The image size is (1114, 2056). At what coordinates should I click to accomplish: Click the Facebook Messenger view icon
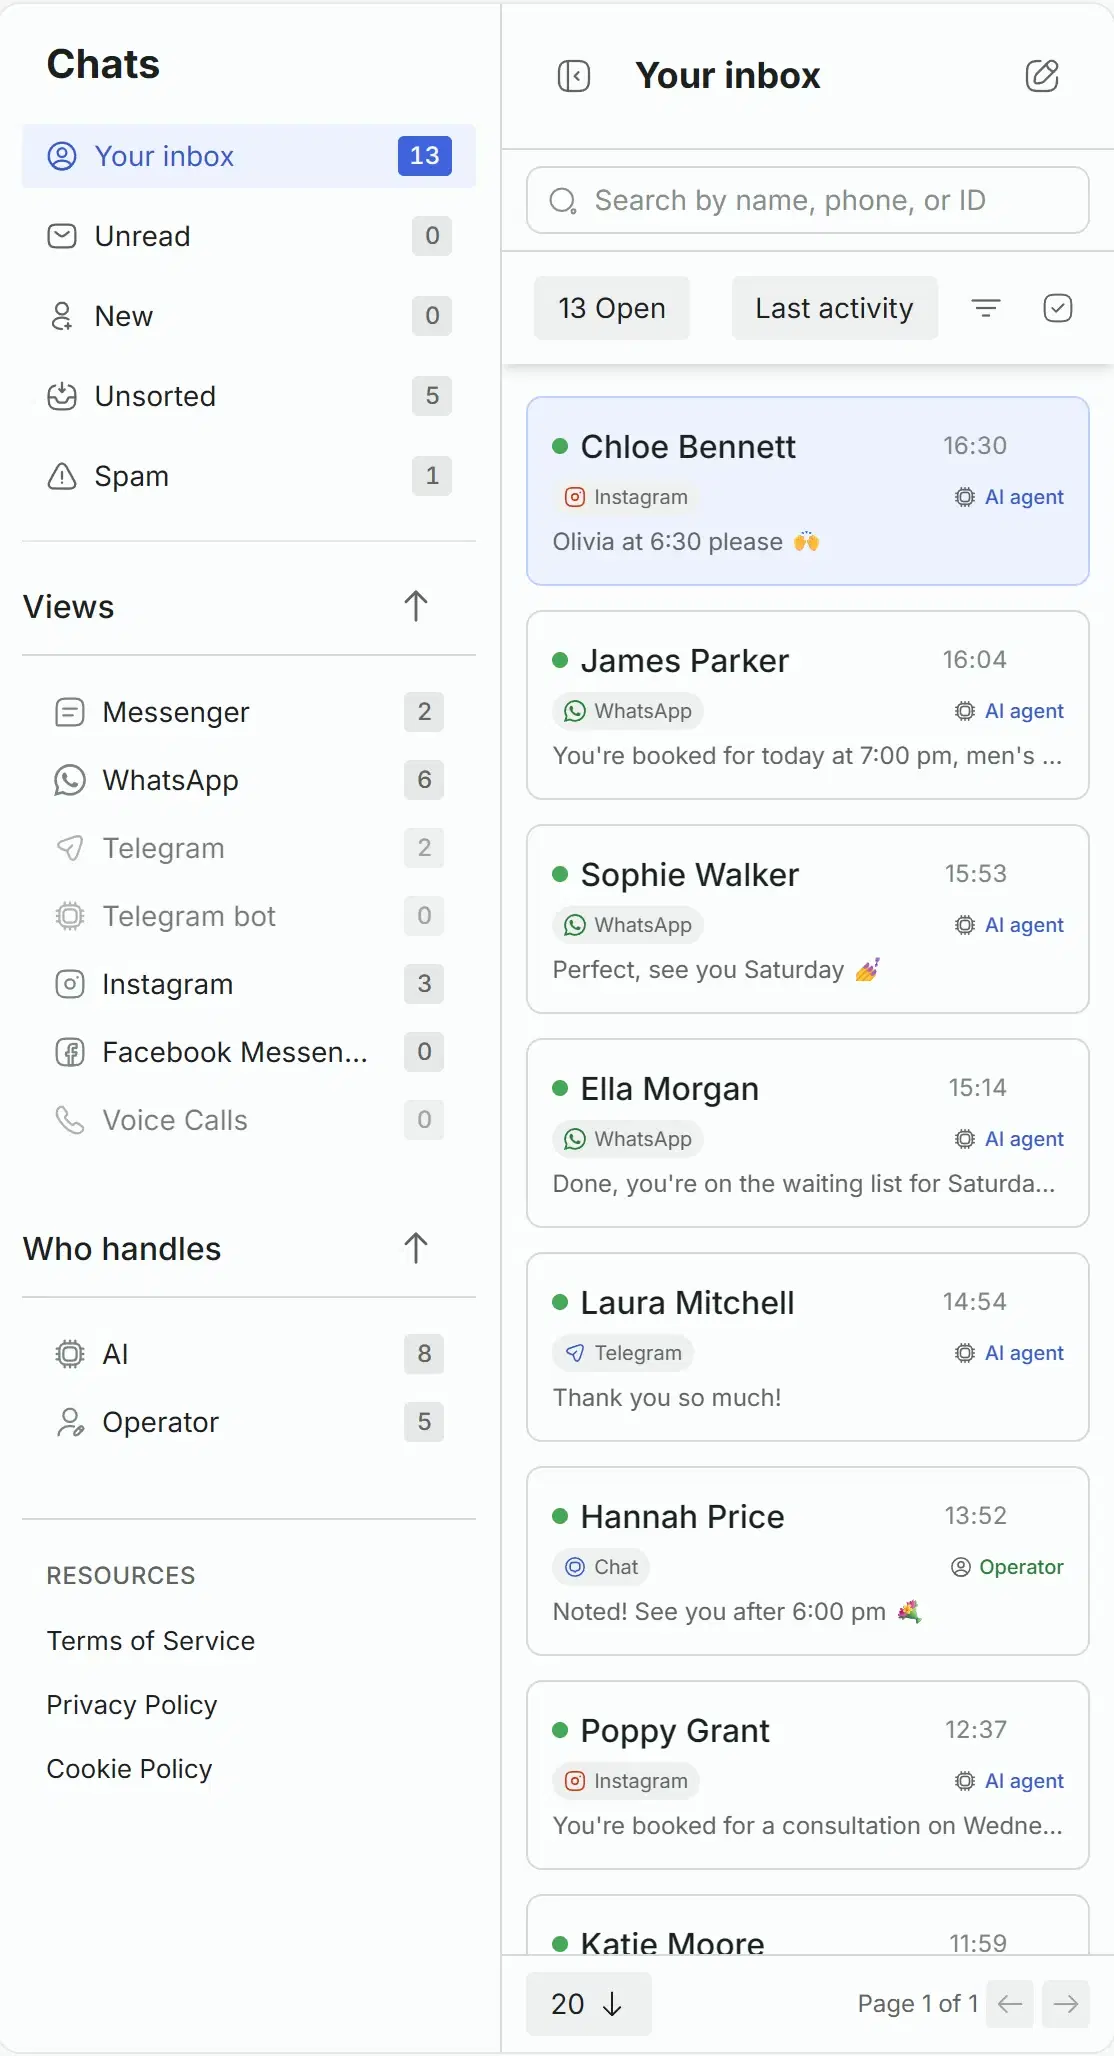coord(70,1052)
